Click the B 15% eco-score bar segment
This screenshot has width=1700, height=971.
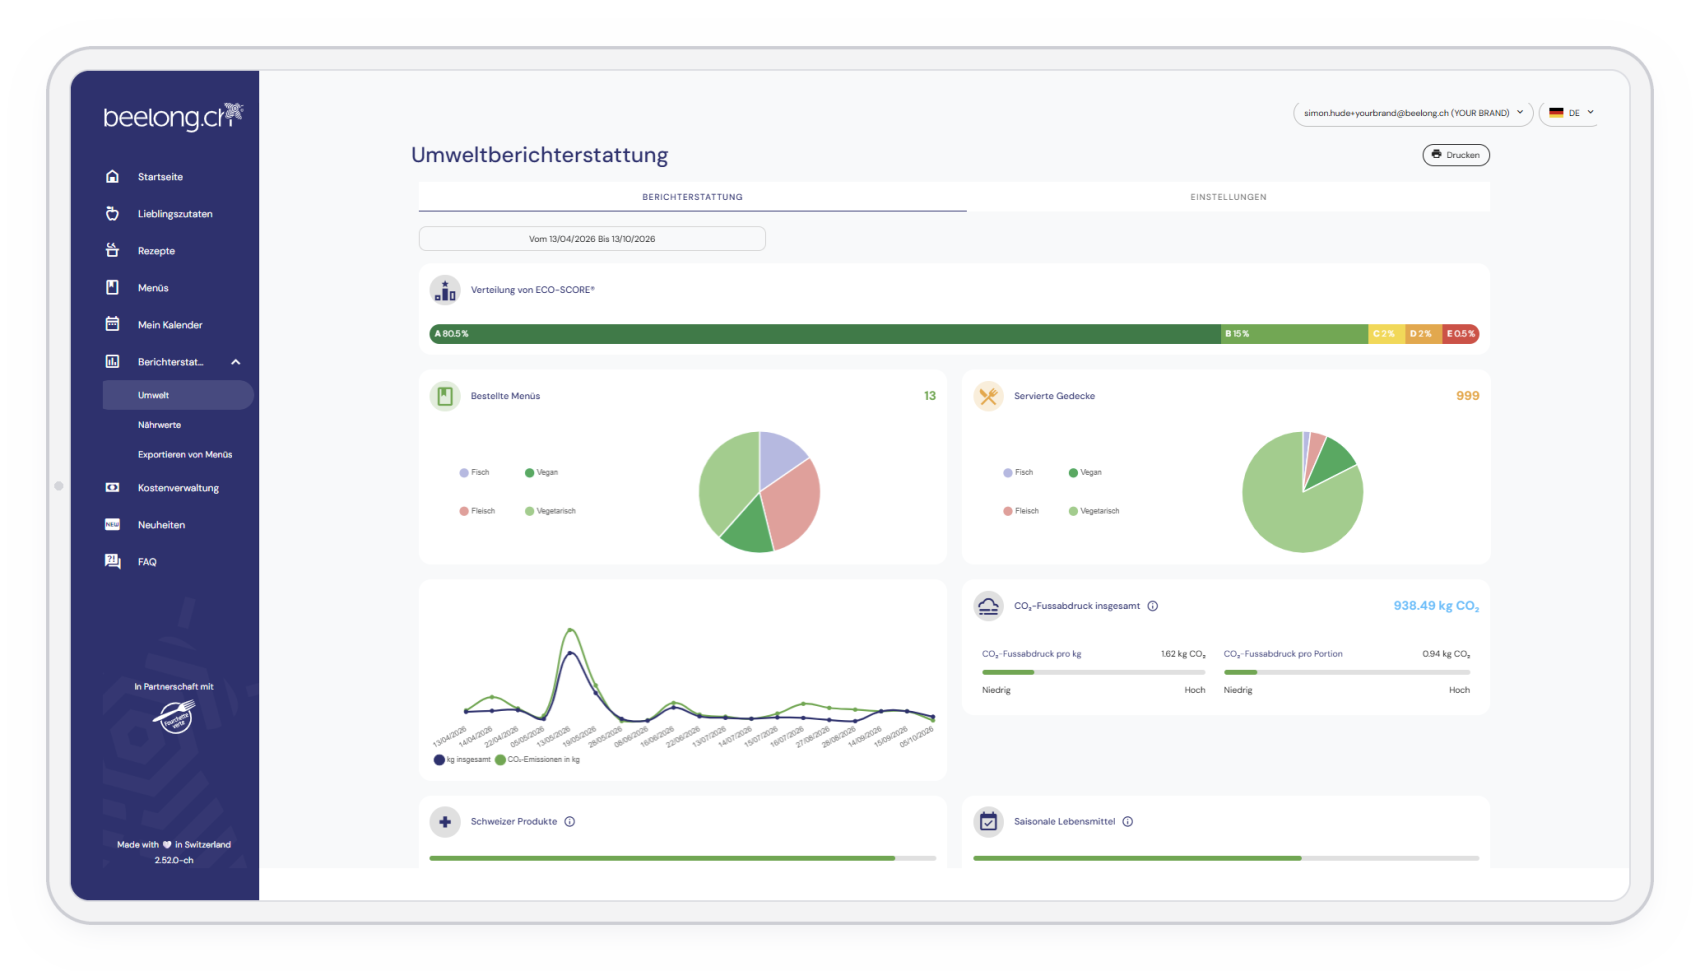pos(1294,334)
